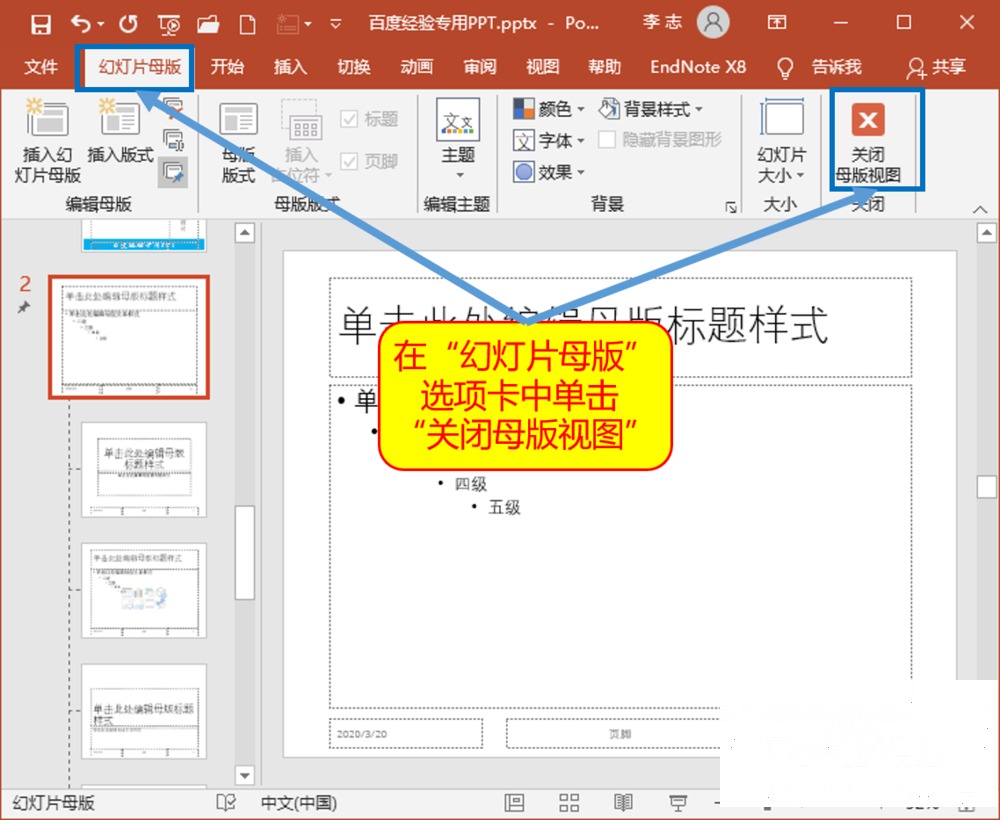The image size is (1000, 820).
Task: Switch to the 插入 tab
Action: (290, 66)
